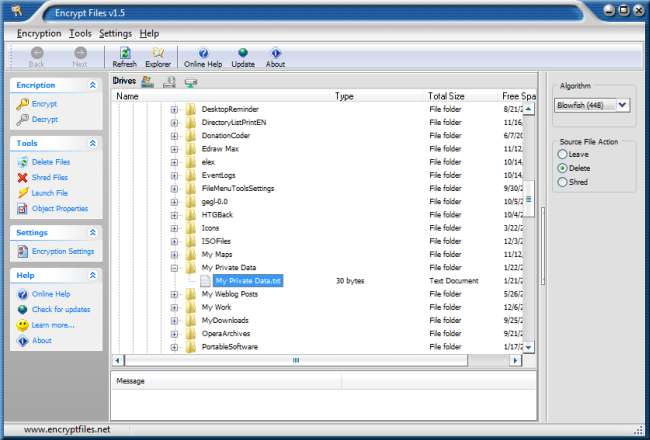Click the Check for updates link
650x440 pixels.
61,309
